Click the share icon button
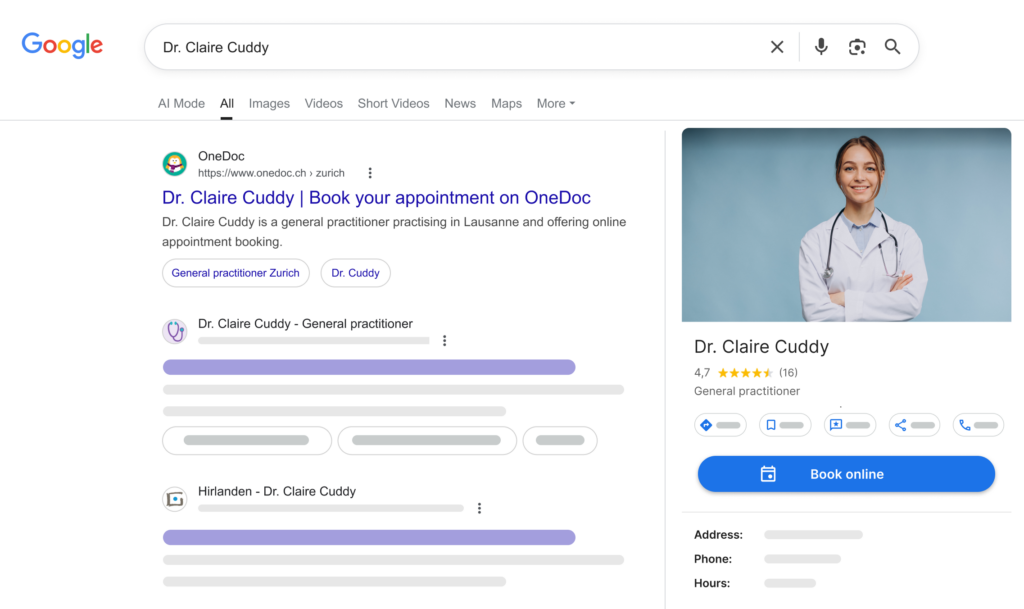This screenshot has width=1024, height=609. pyautogui.click(x=914, y=425)
